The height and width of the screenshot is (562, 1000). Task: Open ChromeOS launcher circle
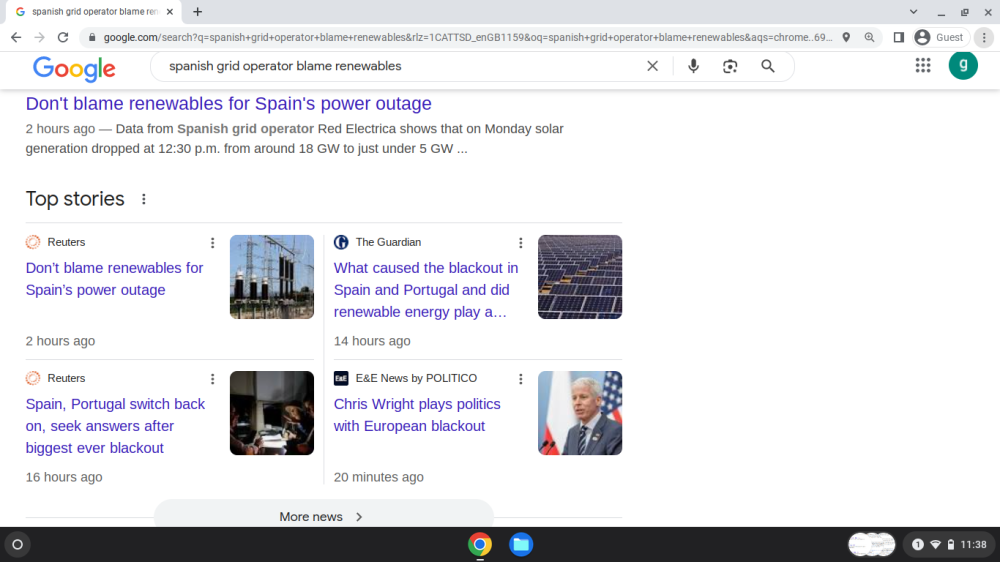18,544
